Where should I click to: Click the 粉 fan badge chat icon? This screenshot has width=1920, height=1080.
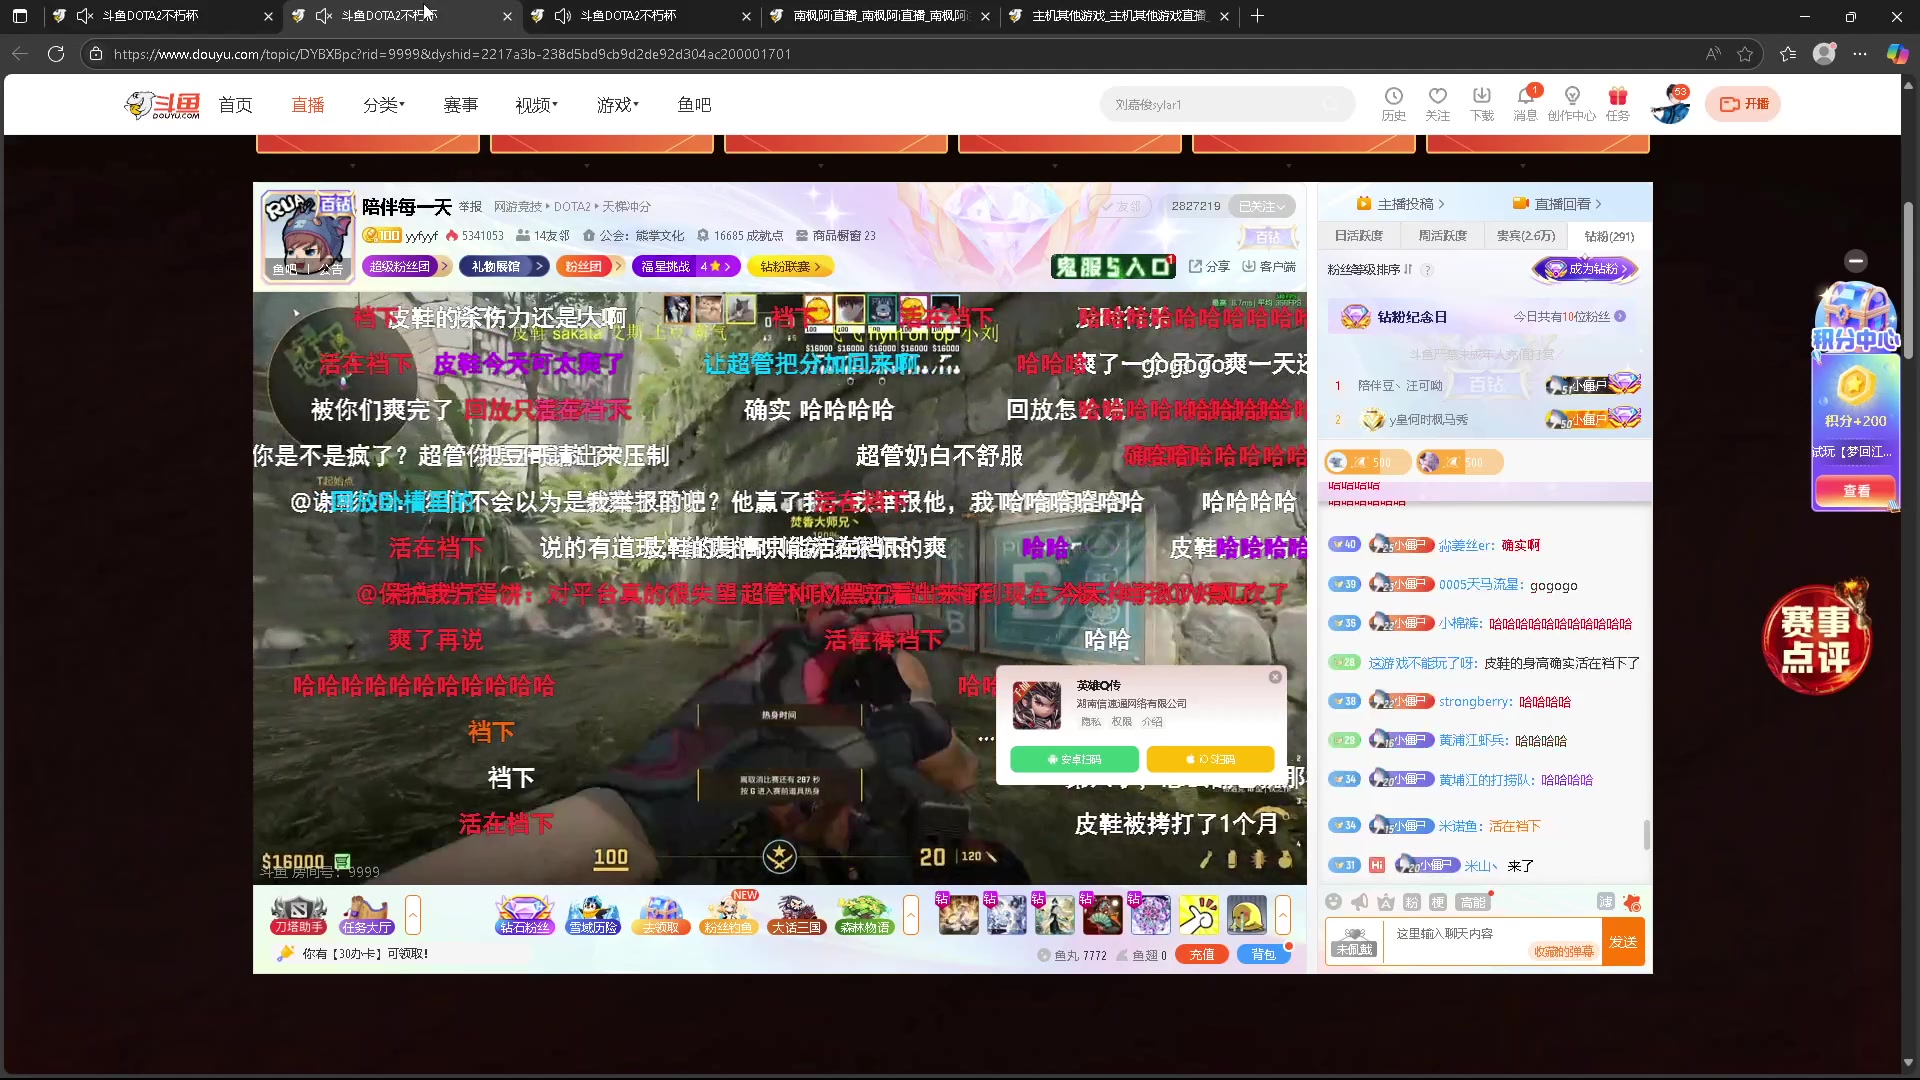coord(1411,902)
